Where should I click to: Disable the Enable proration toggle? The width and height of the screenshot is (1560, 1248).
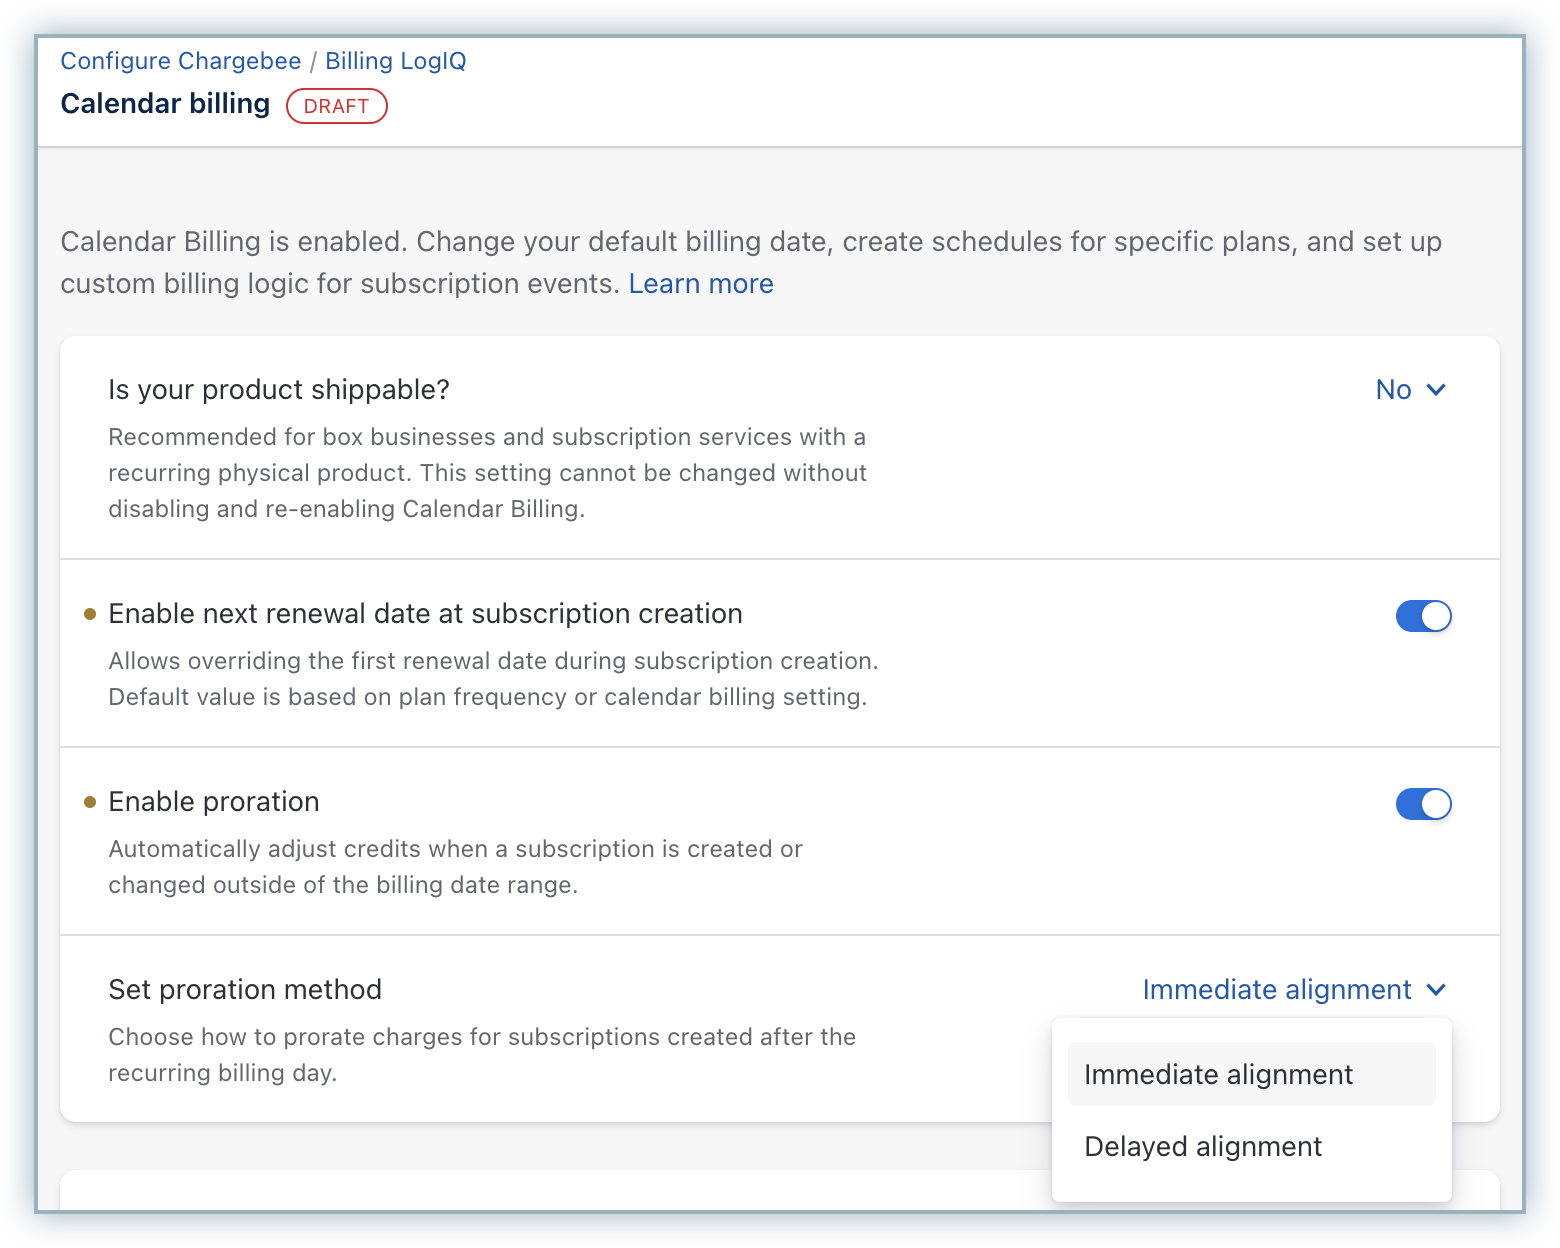[1423, 804]
